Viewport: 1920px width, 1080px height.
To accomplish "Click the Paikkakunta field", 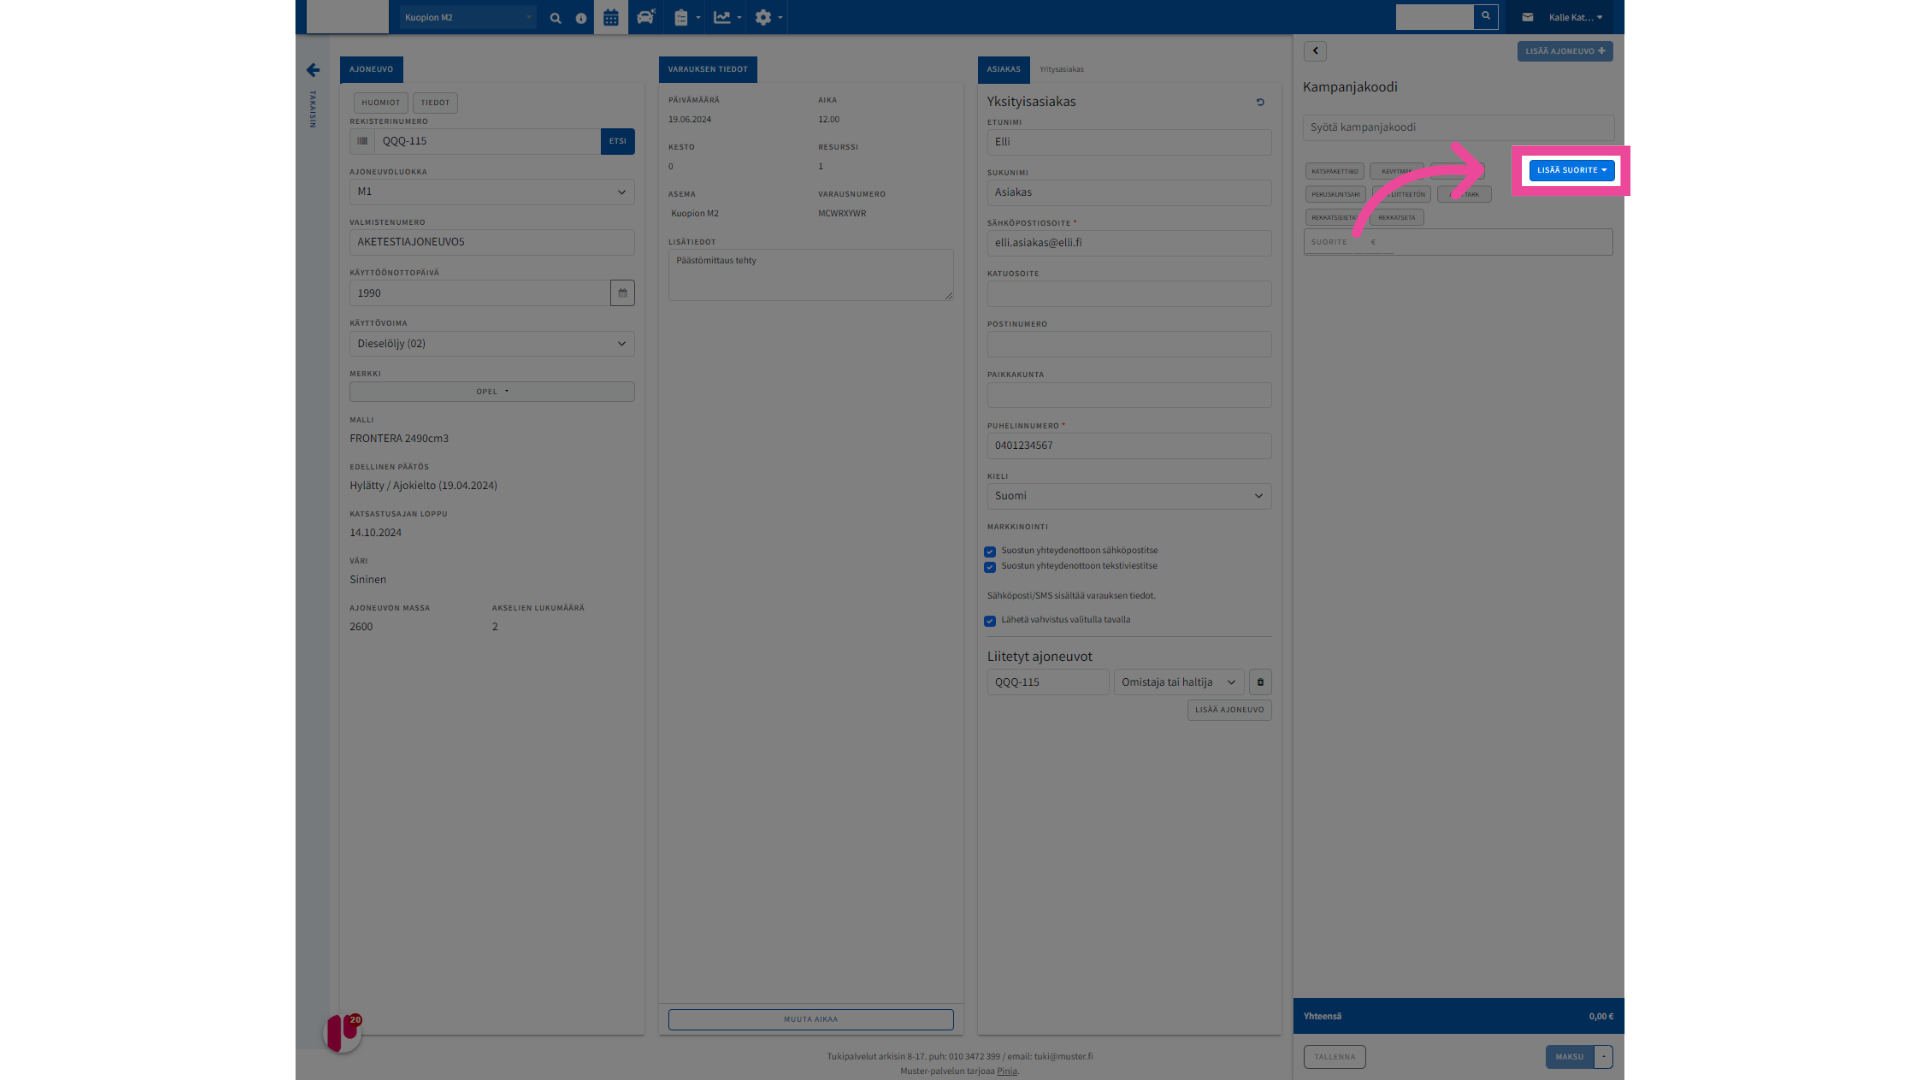I will coord(1129,395).
